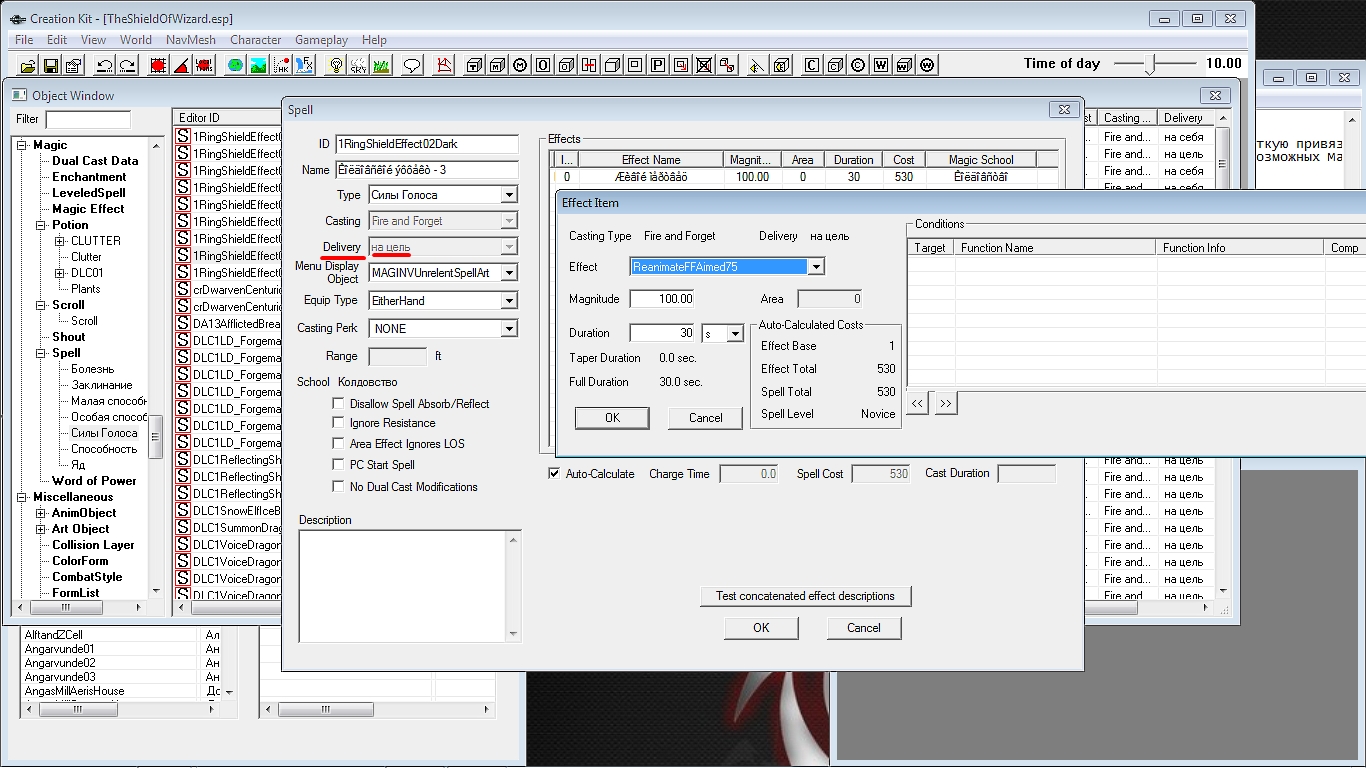Open the Equip Type dropdown
Image resolution: width=1366 pixels, height=768 pixels.
509,301
